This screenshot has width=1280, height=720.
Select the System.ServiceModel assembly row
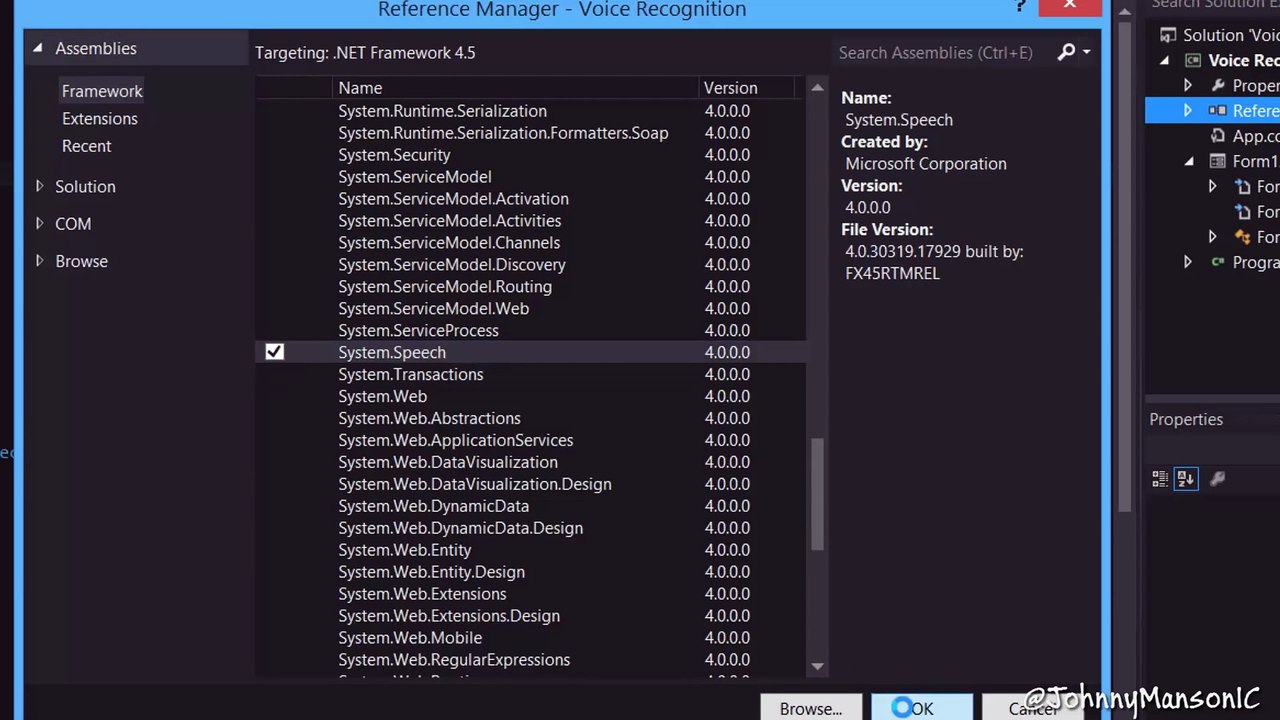click(x=530, y=177)
